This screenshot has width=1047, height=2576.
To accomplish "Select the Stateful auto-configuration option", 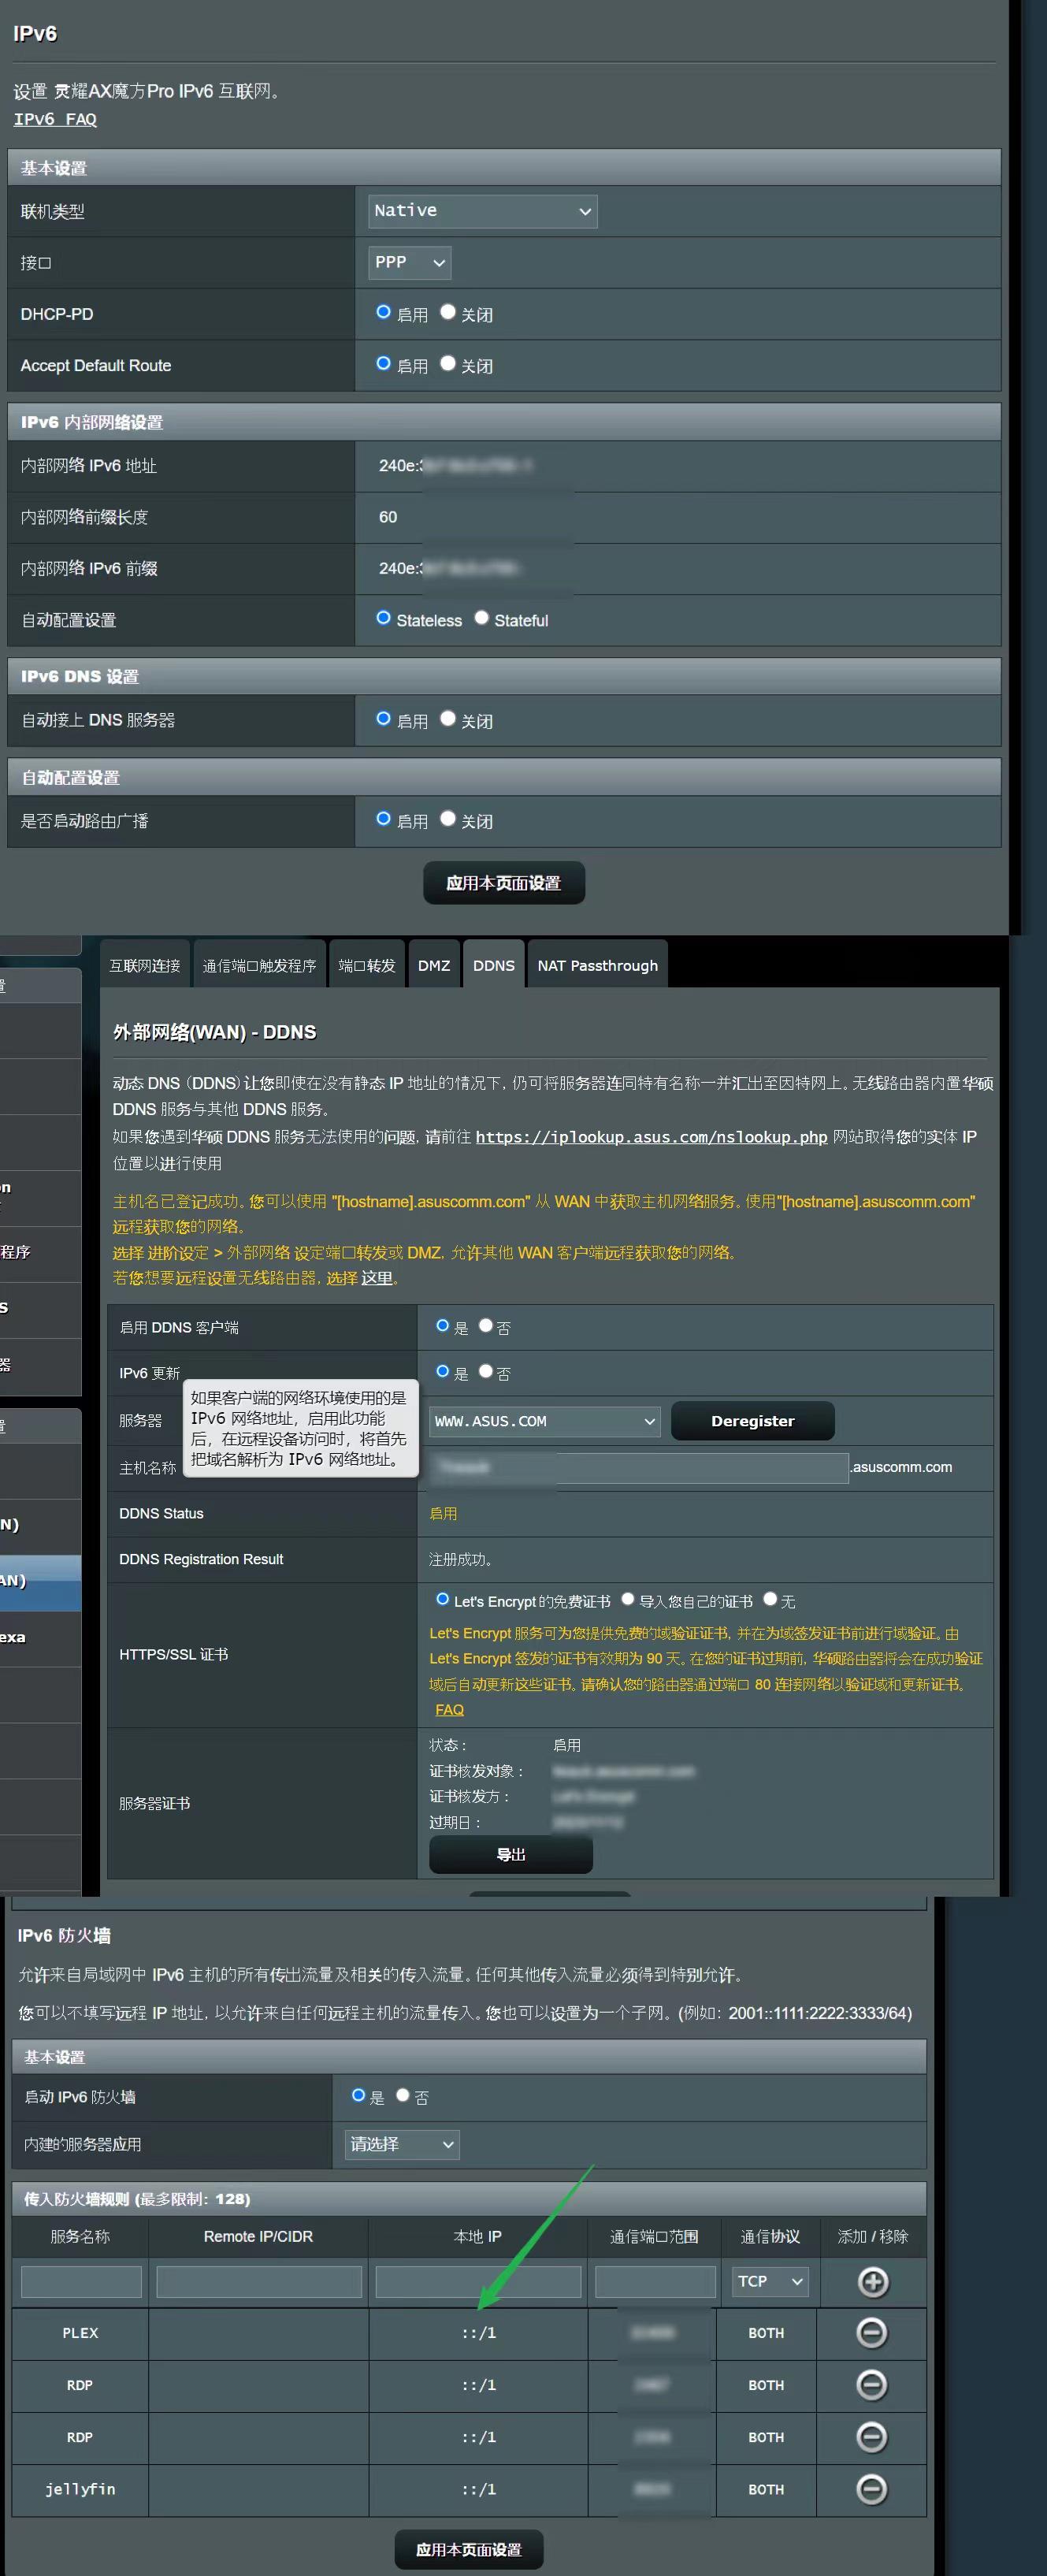I will [482, 618].
